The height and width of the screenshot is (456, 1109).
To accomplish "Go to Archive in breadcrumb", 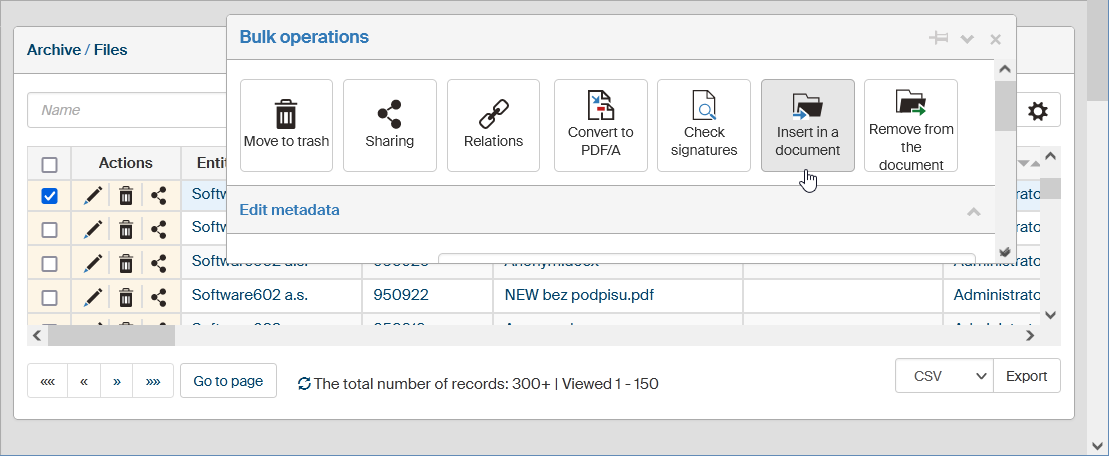I will pyautogui.click(x=53, y=50).
